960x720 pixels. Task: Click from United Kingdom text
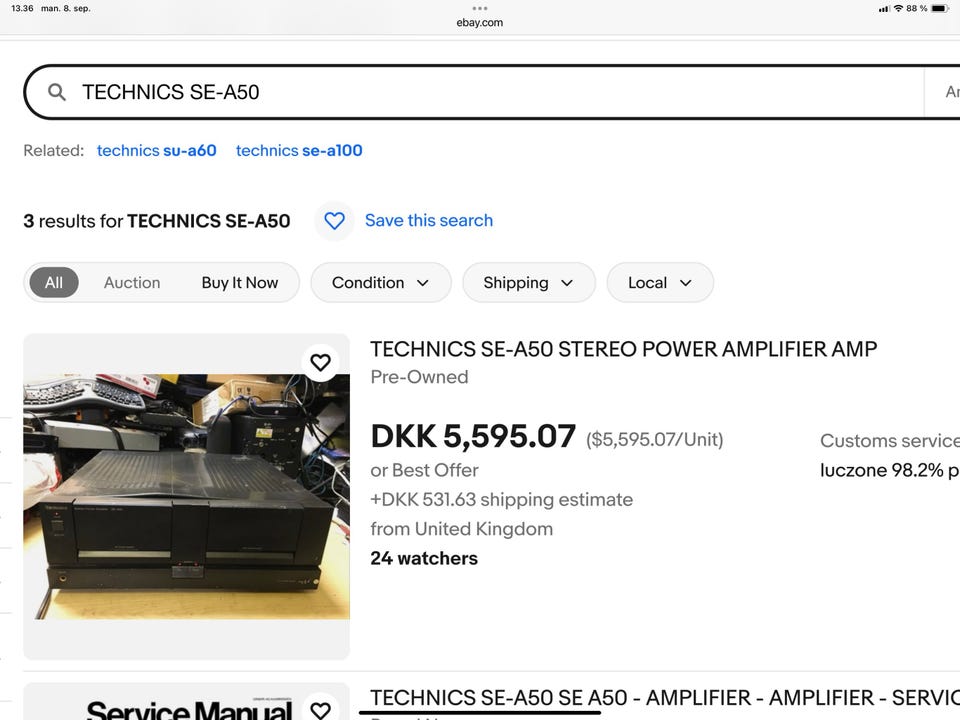pyautogui.click(x=462, y=529)
